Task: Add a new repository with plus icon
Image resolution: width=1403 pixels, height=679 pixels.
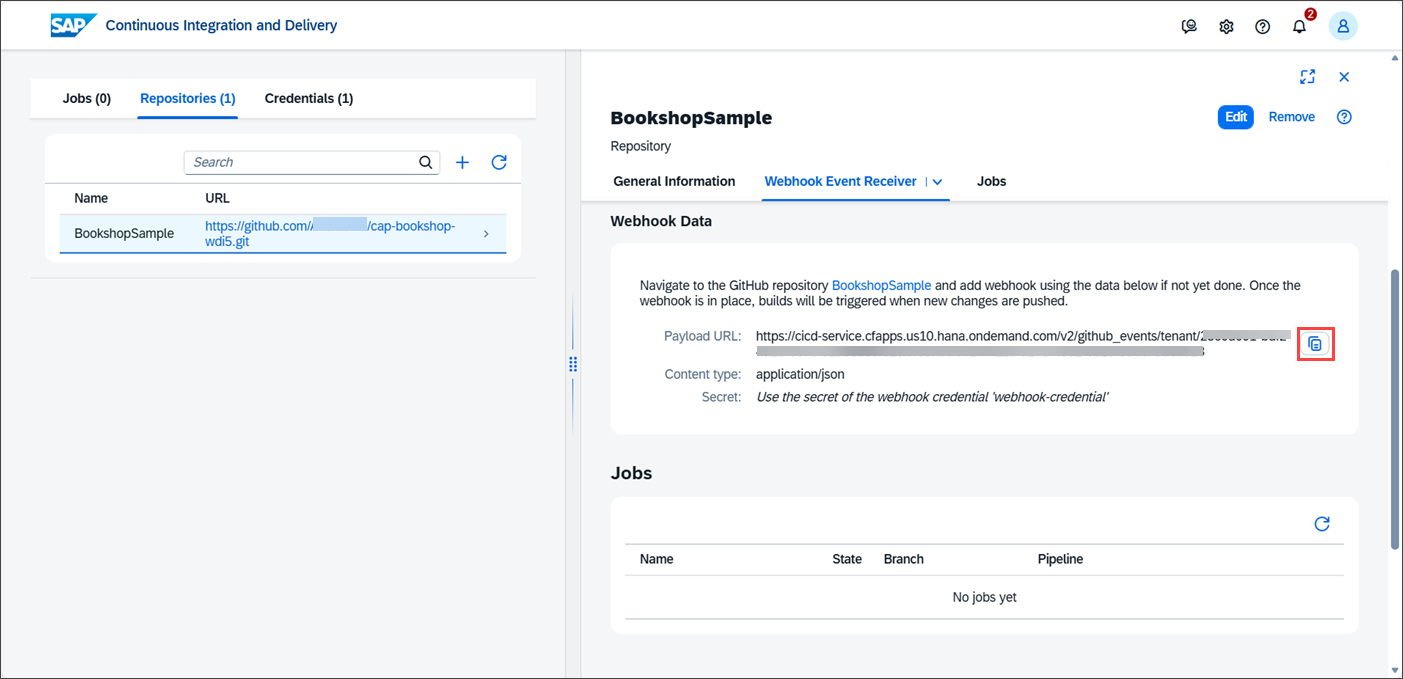Action: tap(462, 162)
